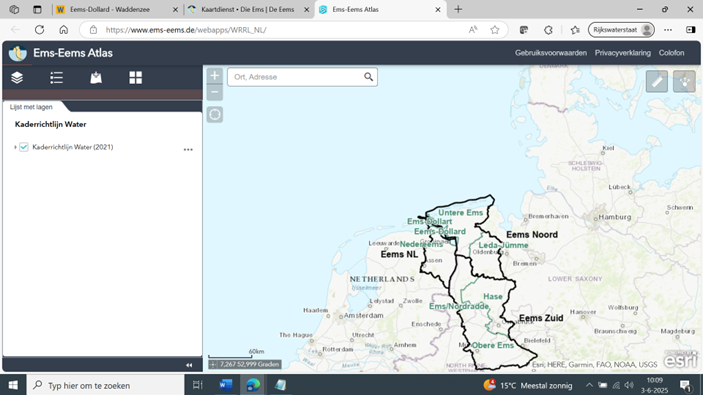Zoom in with the plus button
This screenshot has height=395, width=703.
(x=215, y=75)
